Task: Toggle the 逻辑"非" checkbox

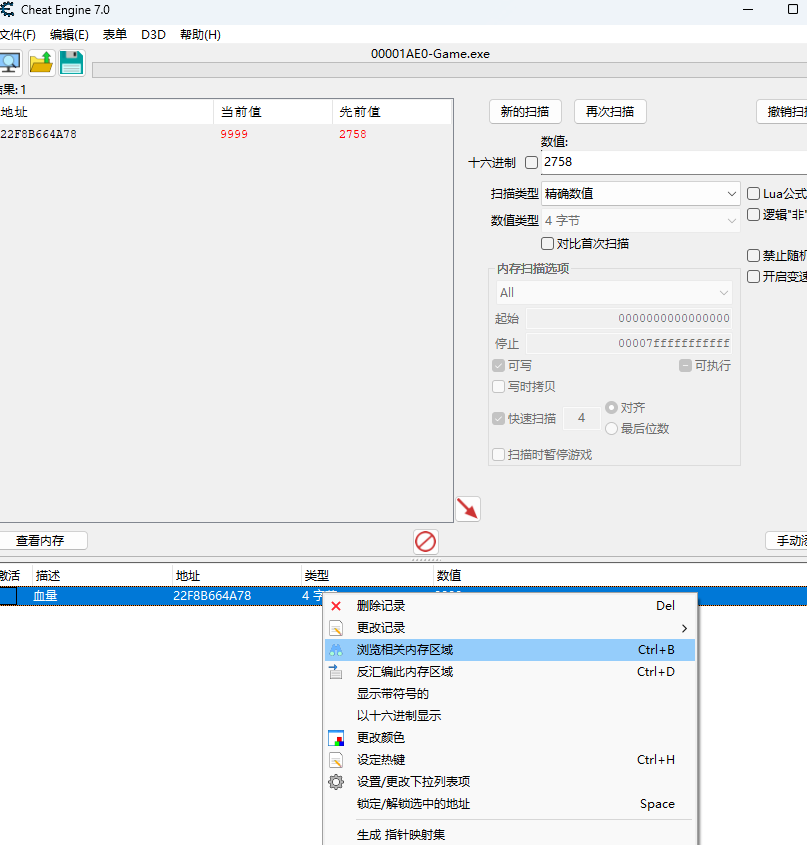Action: tap(753, 214)
